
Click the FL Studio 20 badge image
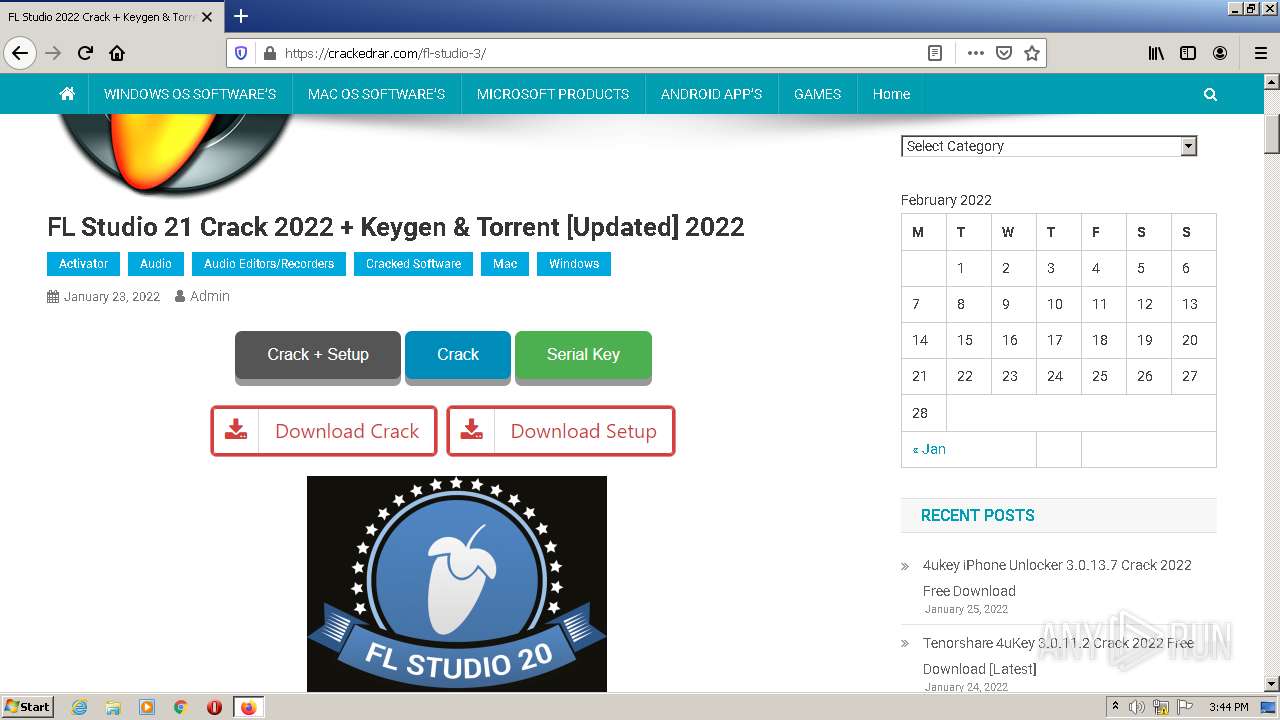(457, 584)
